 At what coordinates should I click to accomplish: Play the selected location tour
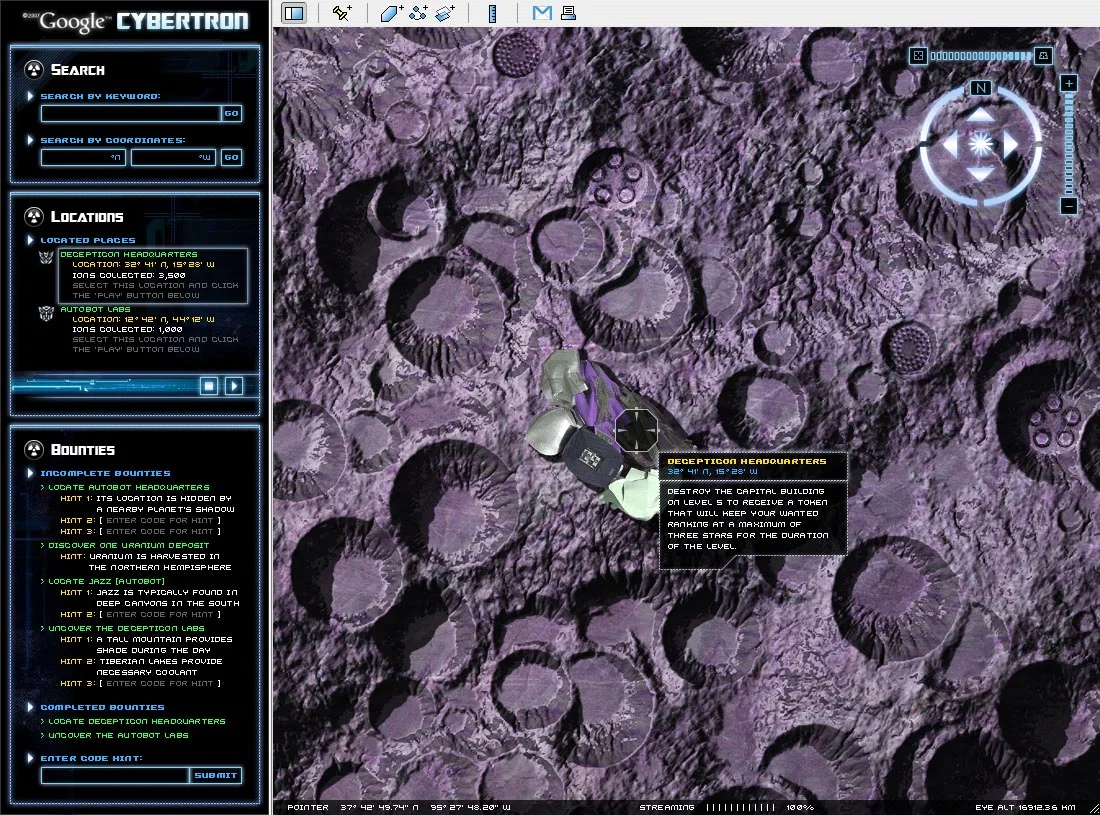click(x=234, y=386)
